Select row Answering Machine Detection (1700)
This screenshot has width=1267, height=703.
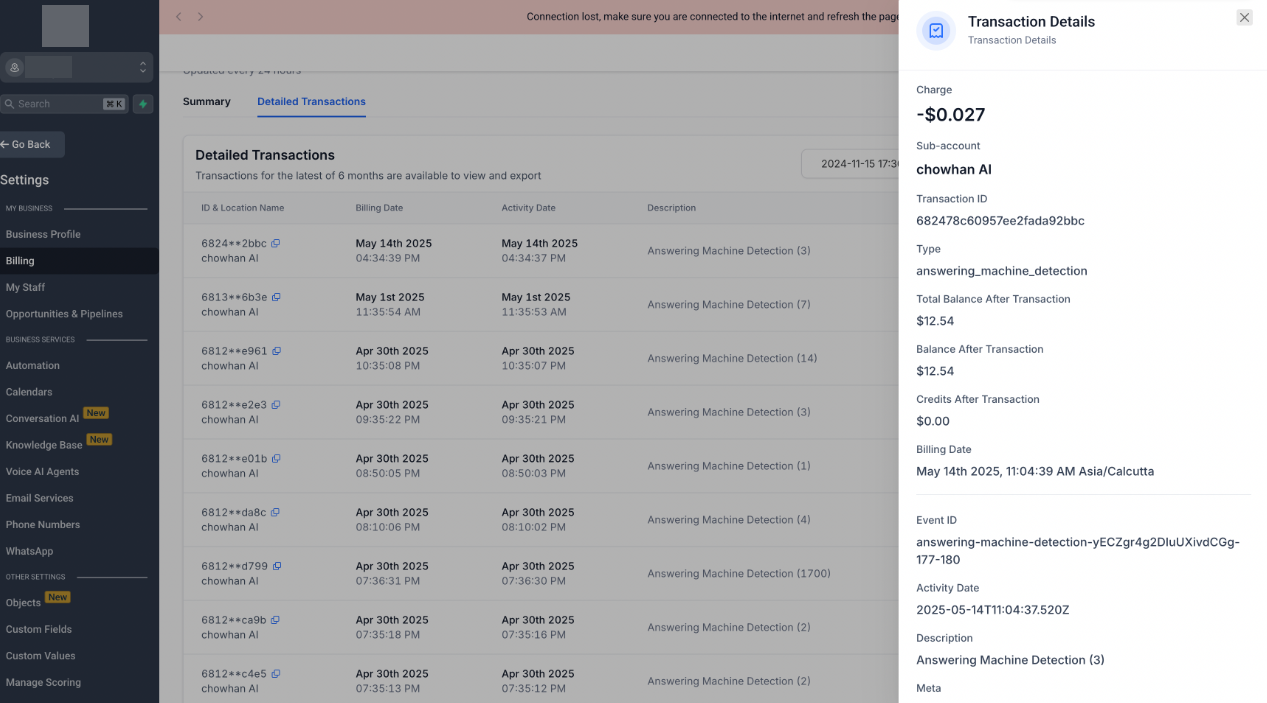click(x=541, y=574)
